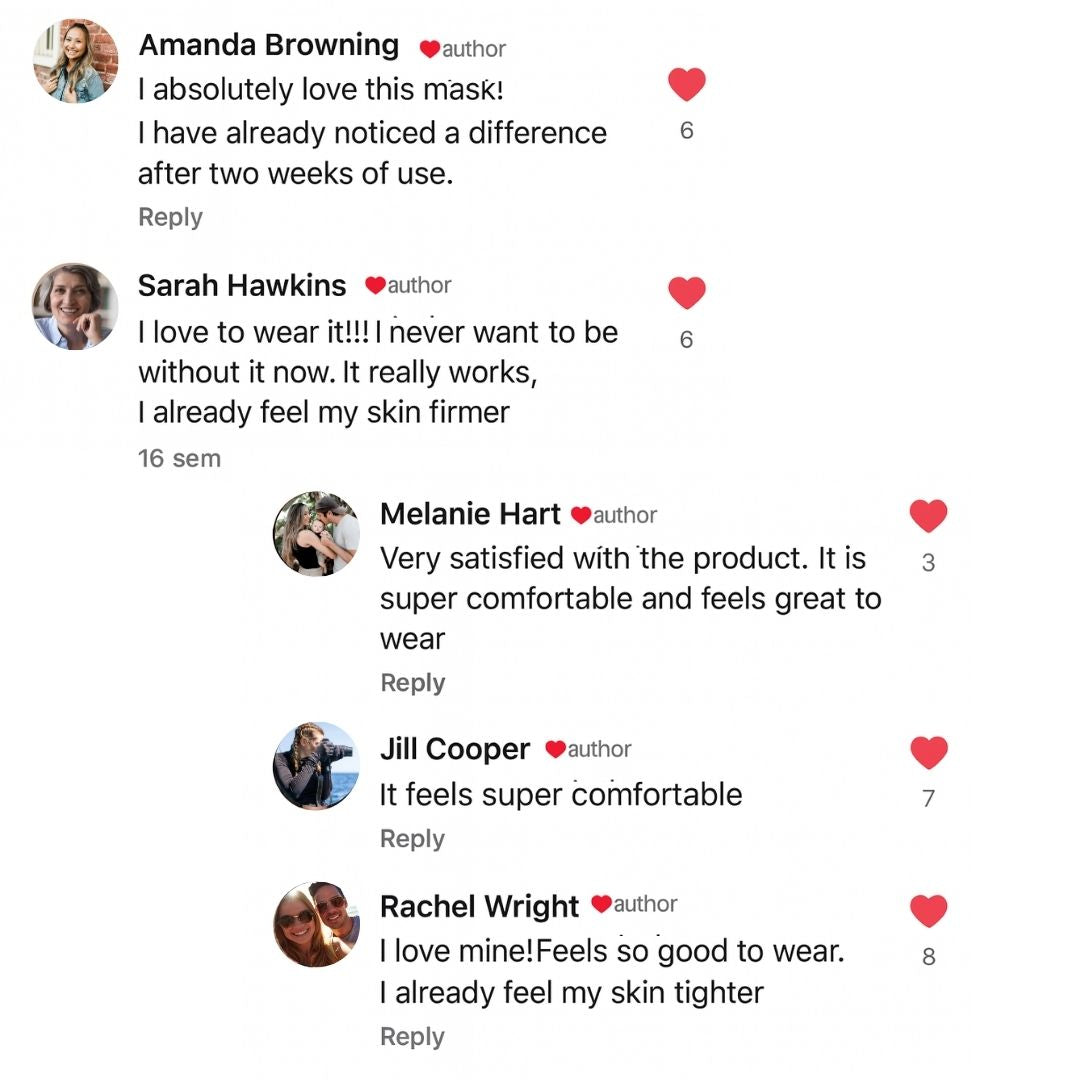The width and height of the screenshot is (1080, 1080).
Task: Click the author heart badge beside Jill Cooper
Action: click(x=556, y=749)
